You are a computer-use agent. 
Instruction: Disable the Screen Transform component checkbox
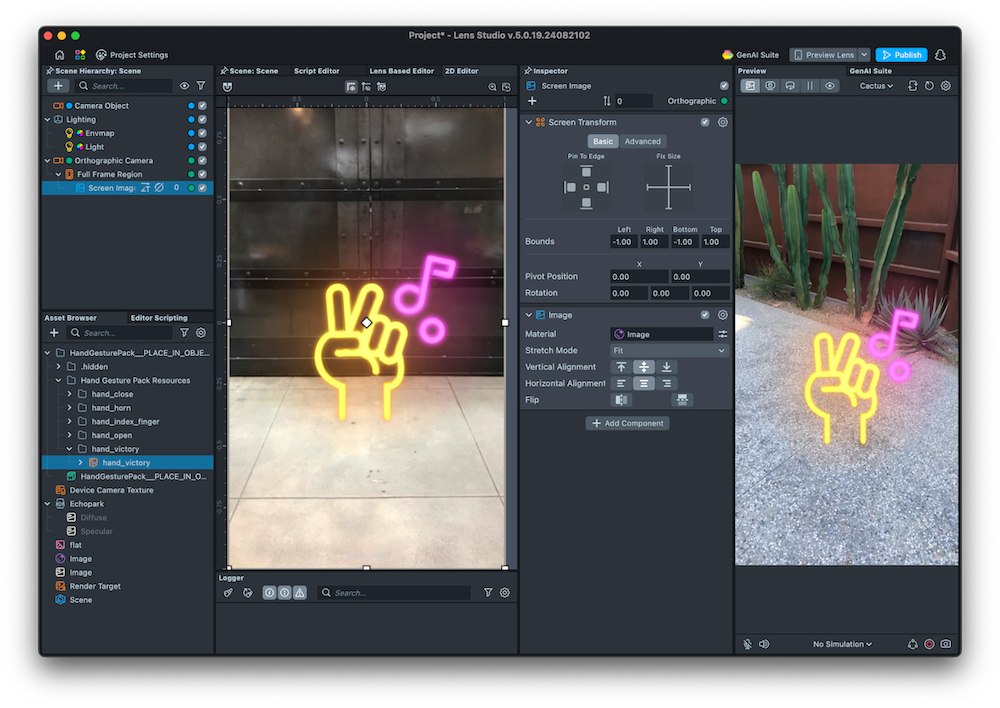705,122
